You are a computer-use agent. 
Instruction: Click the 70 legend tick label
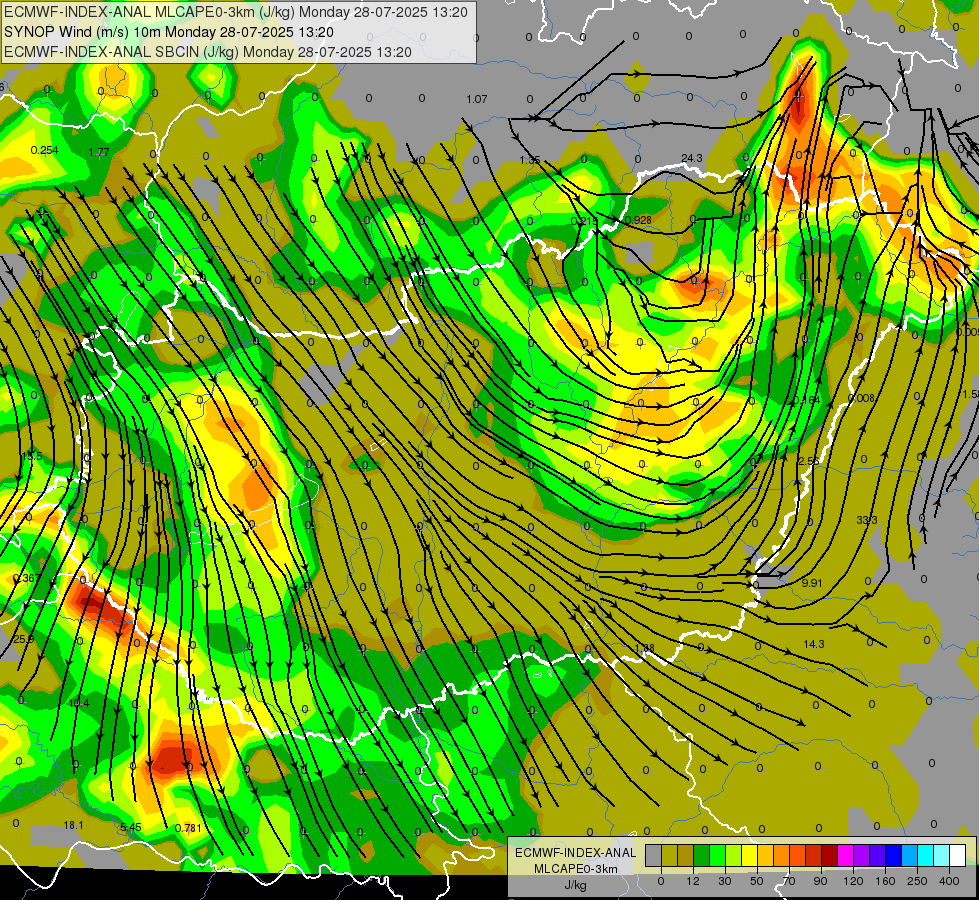click(x=789, y=881)
